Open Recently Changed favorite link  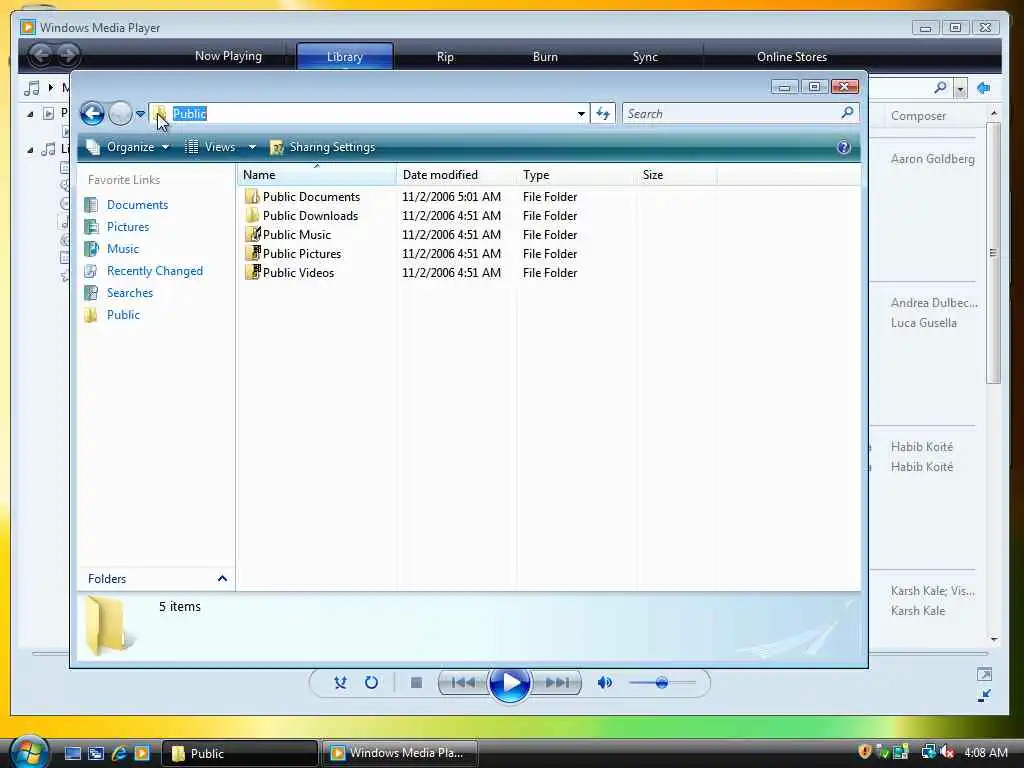(155, 271)
